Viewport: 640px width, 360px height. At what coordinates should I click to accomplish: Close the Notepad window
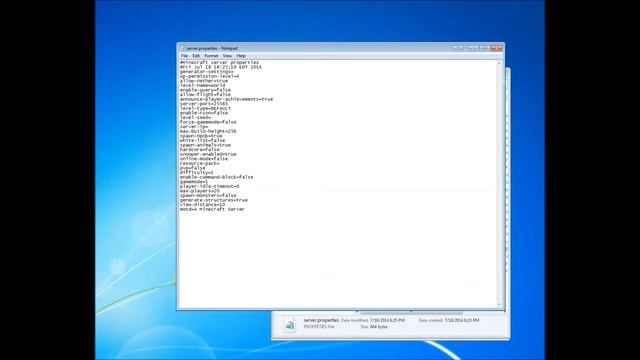coord(496,48)
